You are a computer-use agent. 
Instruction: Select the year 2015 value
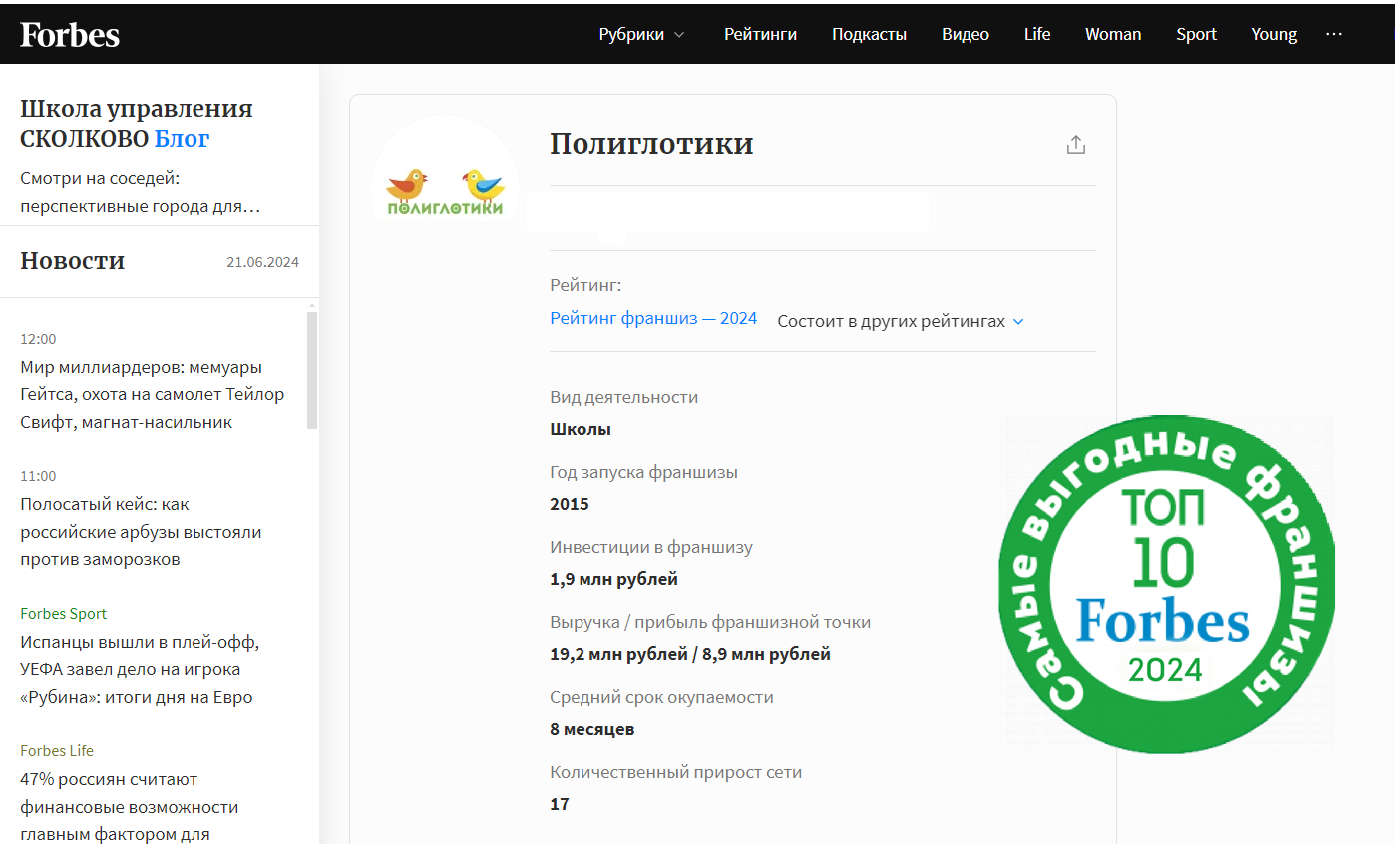click(569, 504)
